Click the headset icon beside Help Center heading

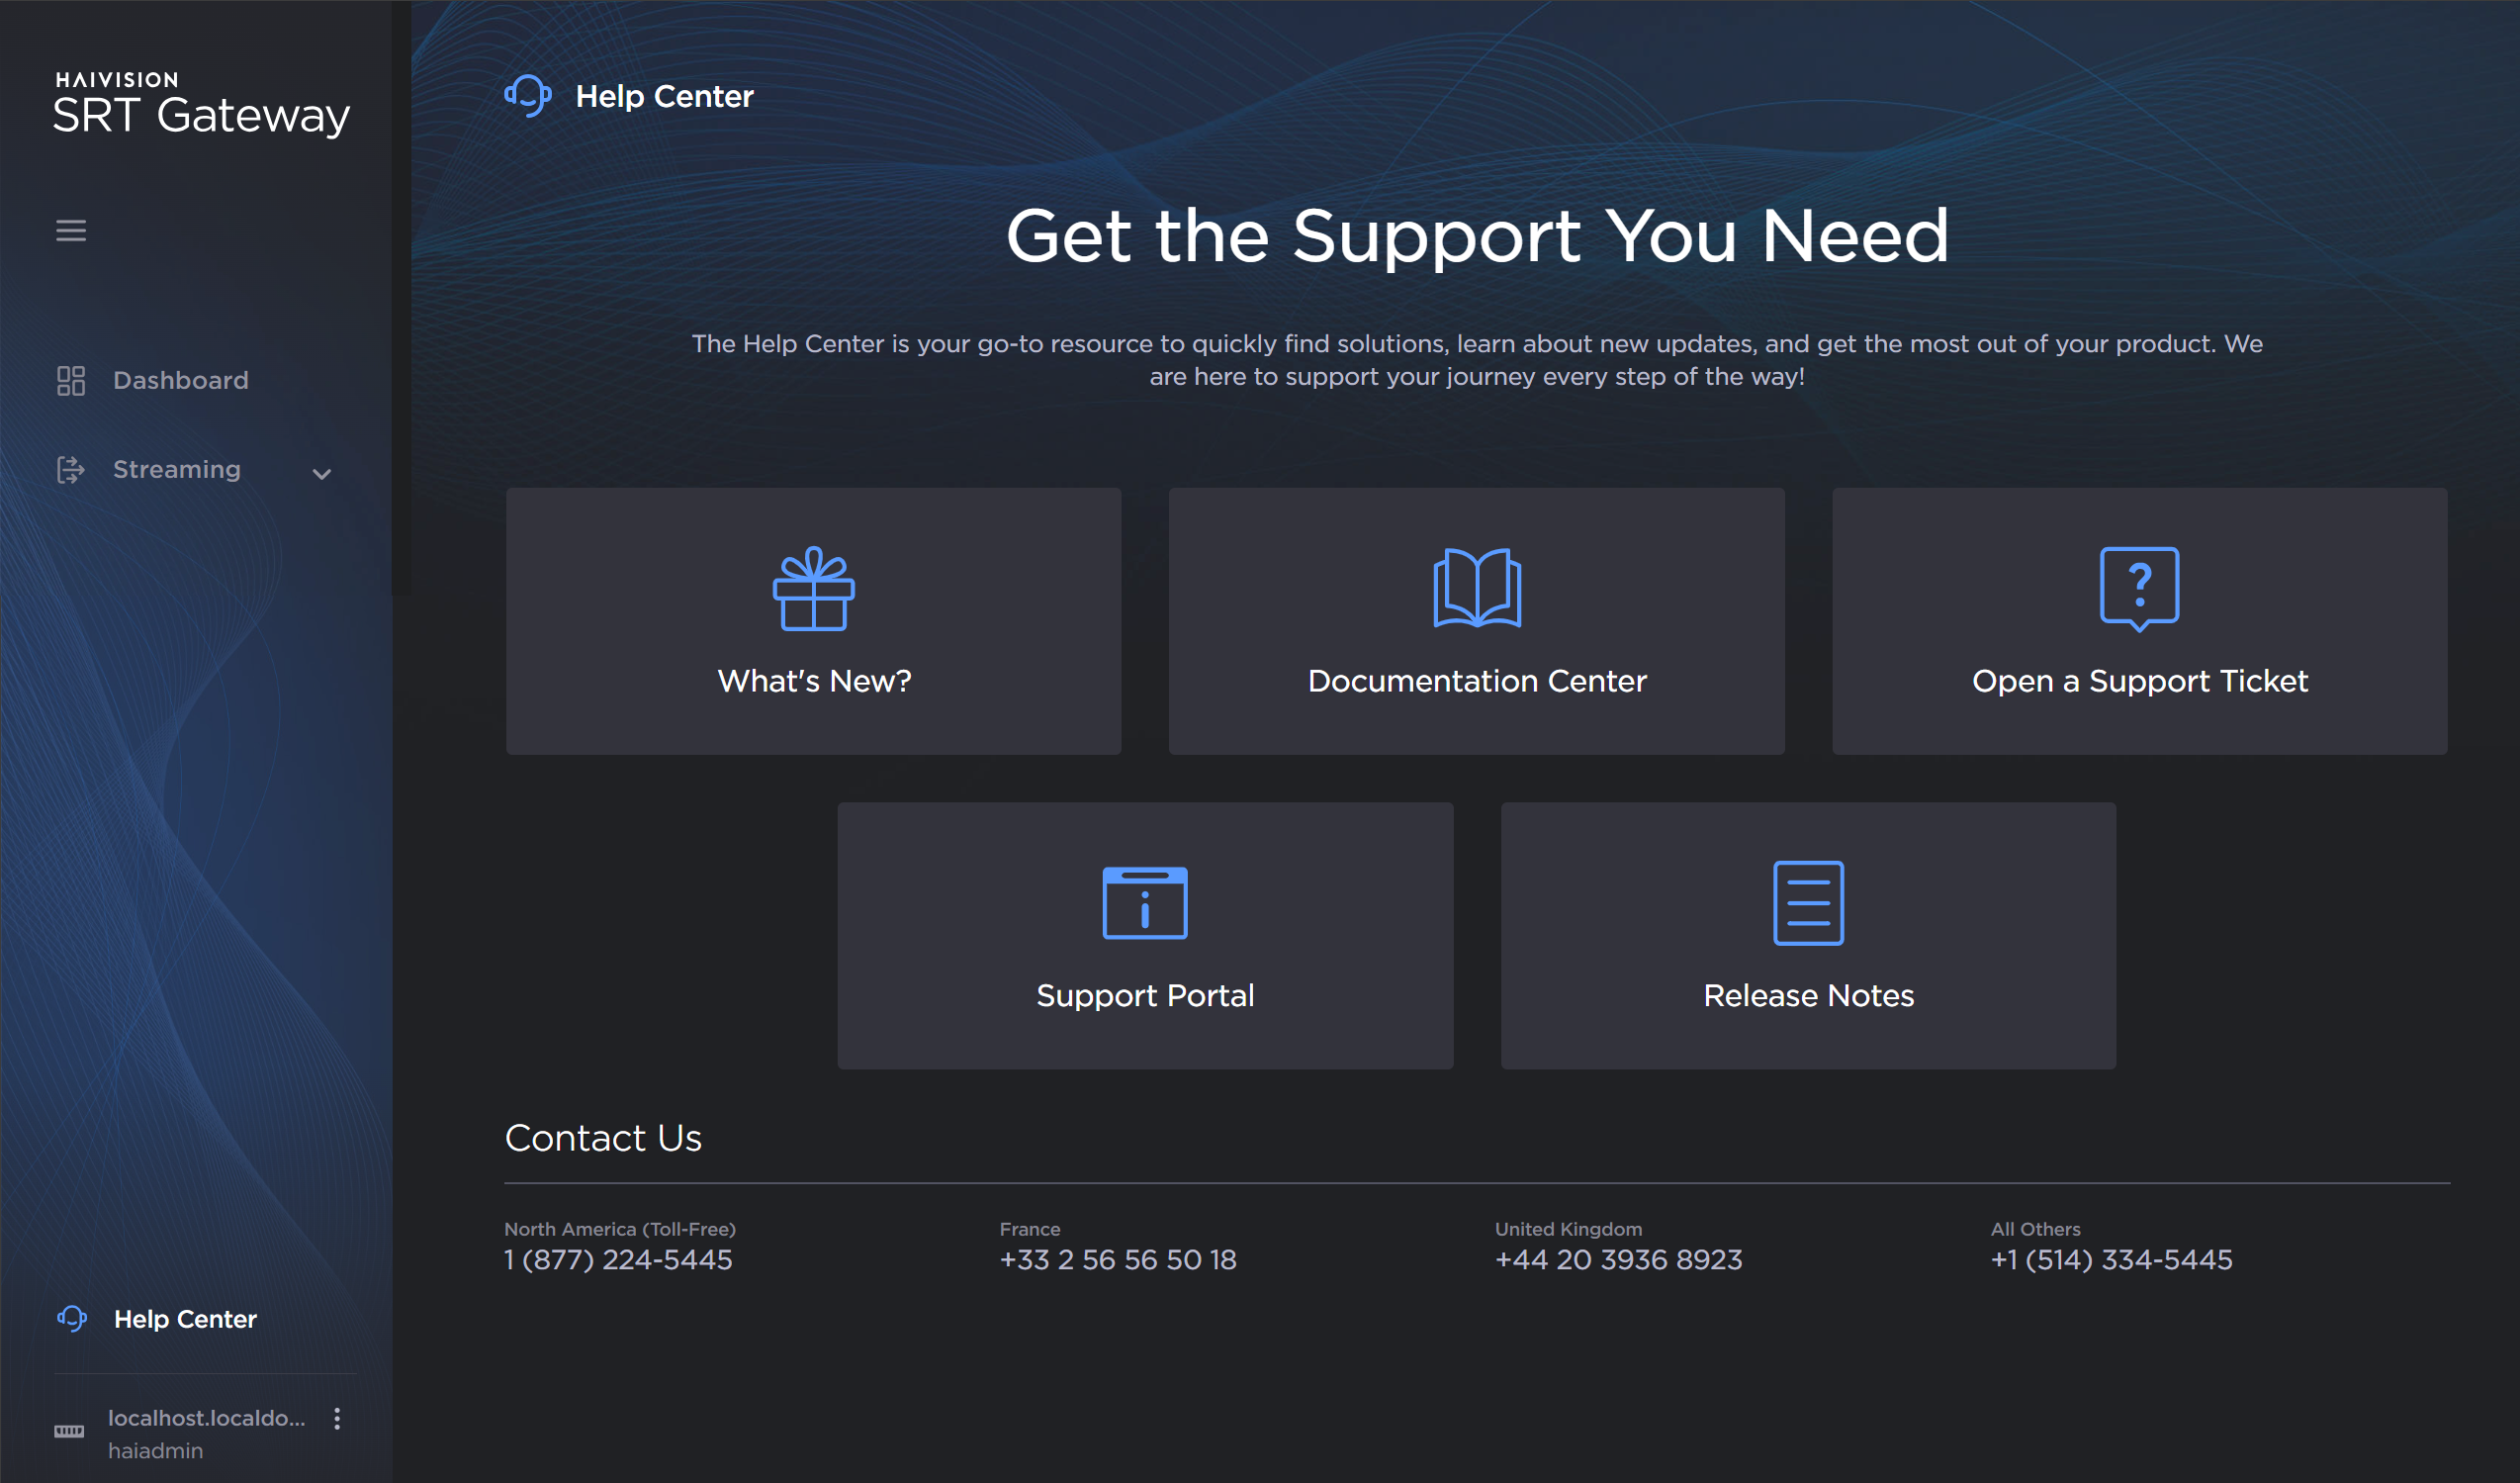point(527,96)
